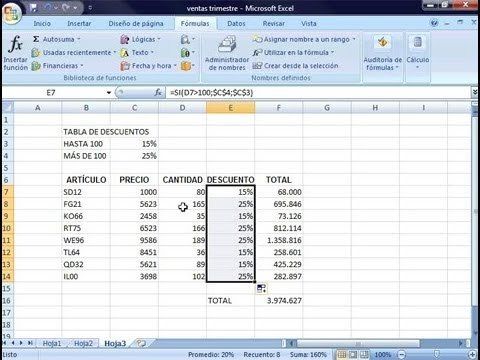
Task: Open the Administrador de nombres
Action: click(227, 53)
